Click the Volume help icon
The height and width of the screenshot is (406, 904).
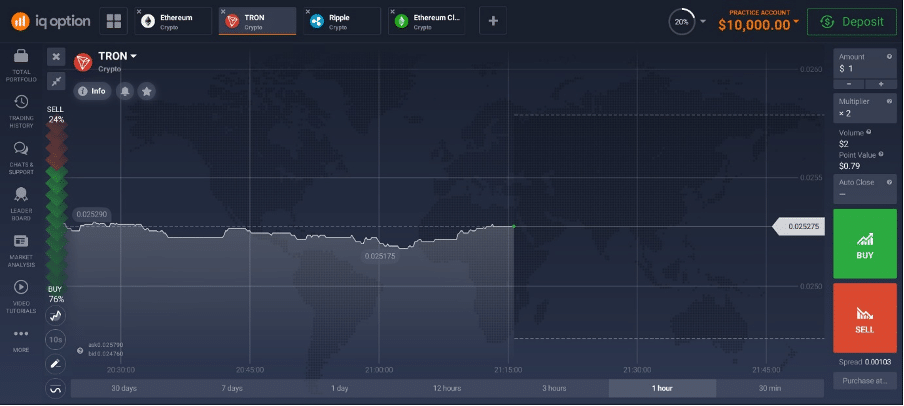click(x=869, y=132)
